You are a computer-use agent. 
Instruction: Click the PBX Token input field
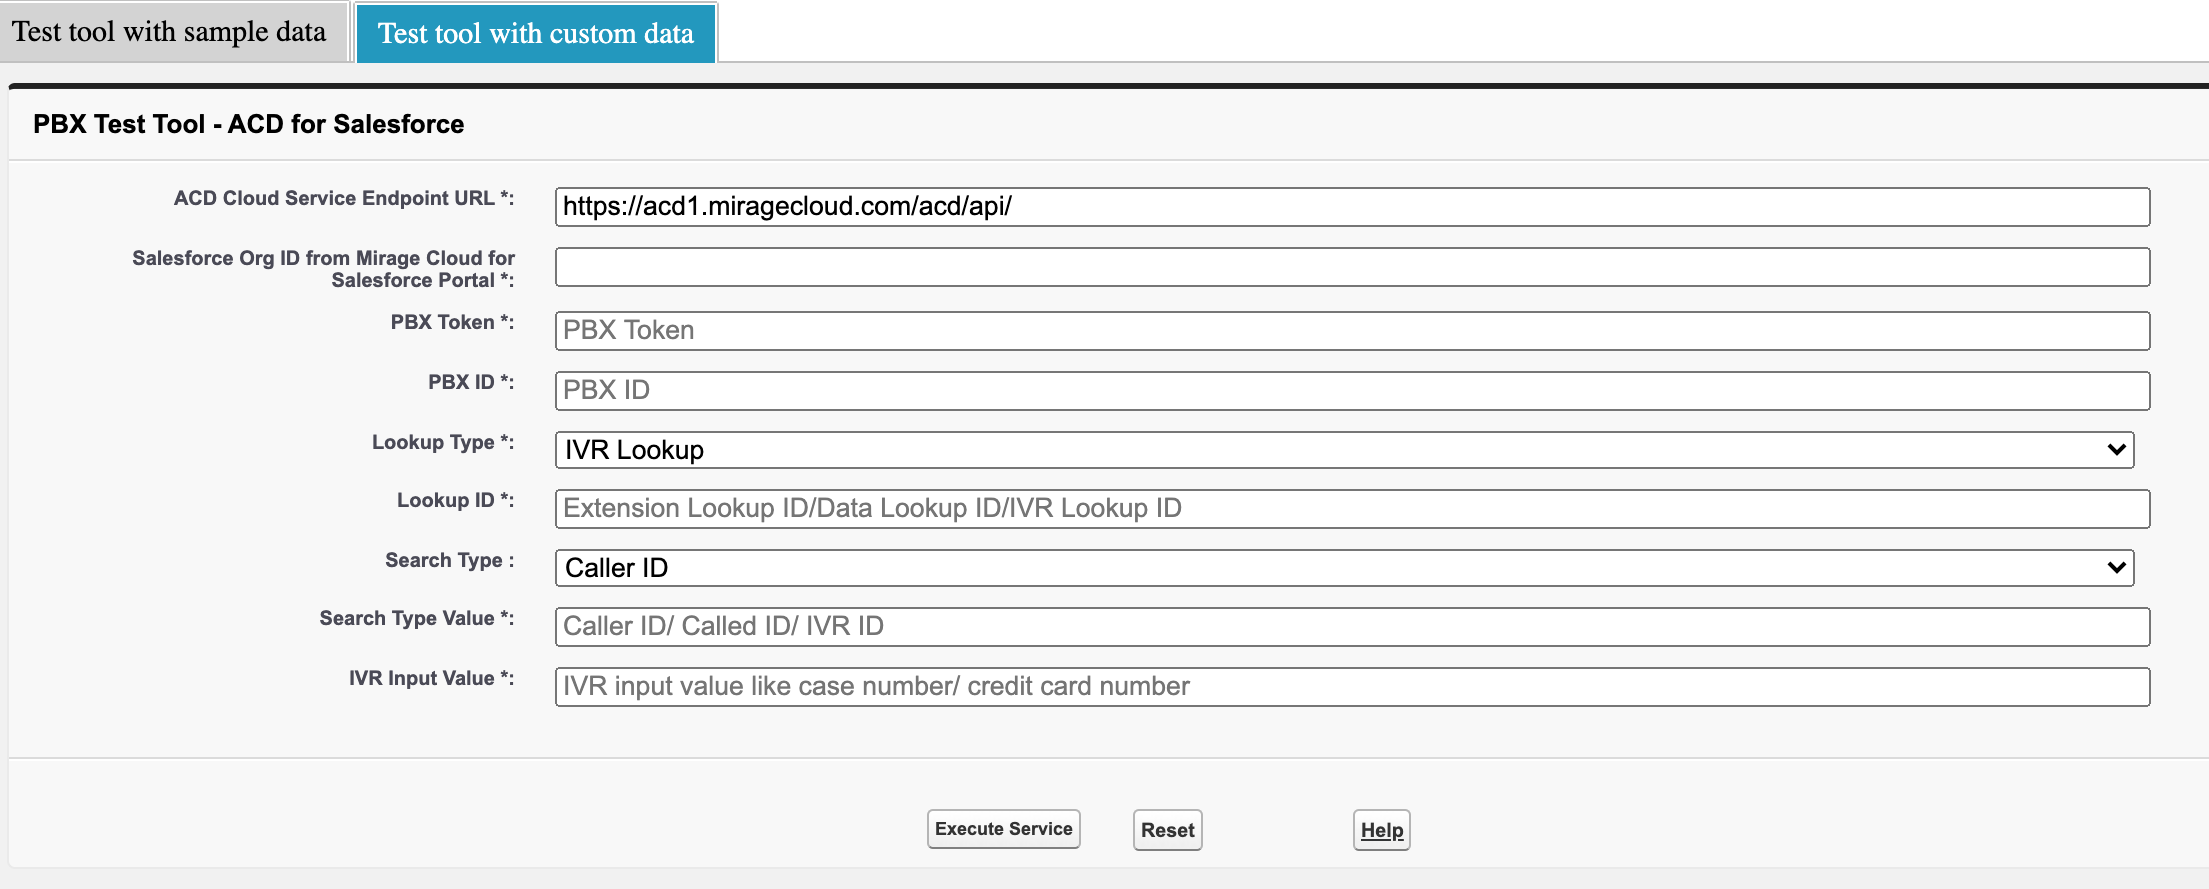pyautogui.click(x=1352, y=331)
